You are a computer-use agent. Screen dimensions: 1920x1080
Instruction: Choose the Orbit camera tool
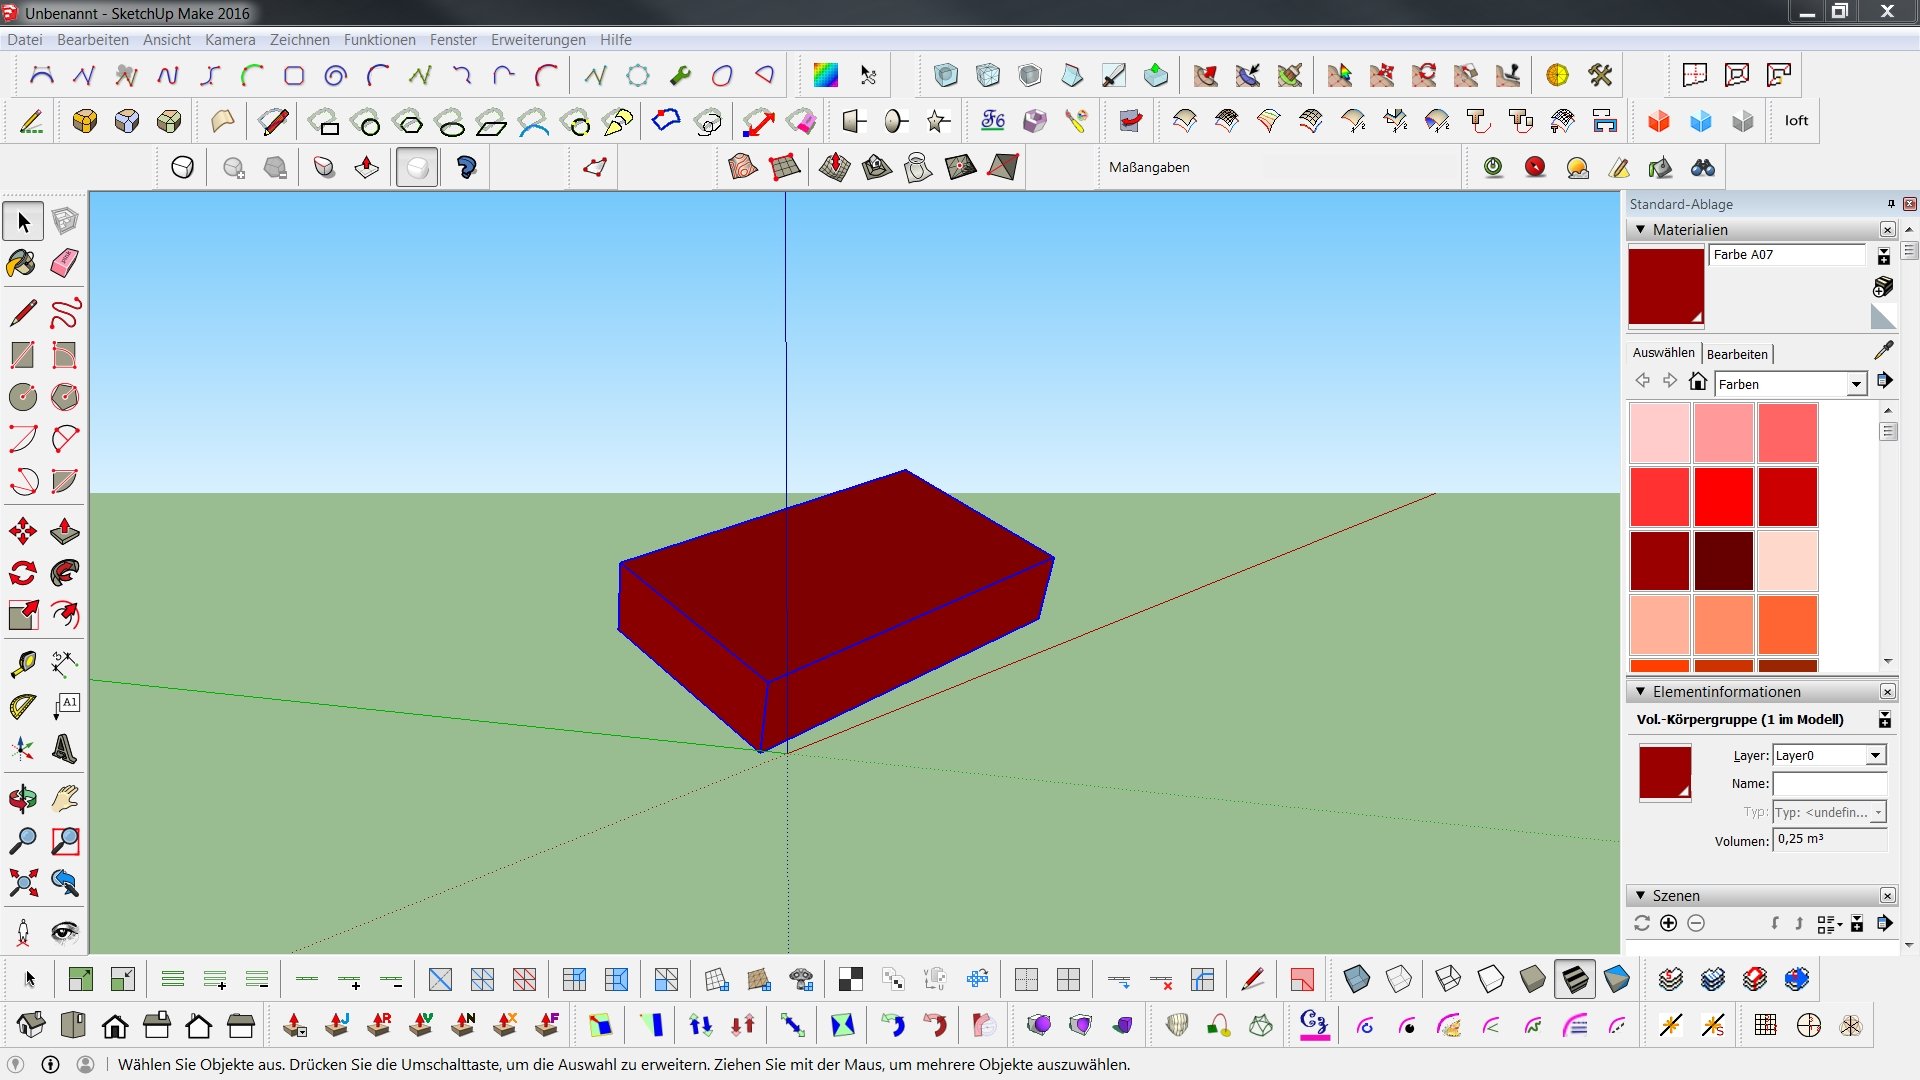point(22,798)
